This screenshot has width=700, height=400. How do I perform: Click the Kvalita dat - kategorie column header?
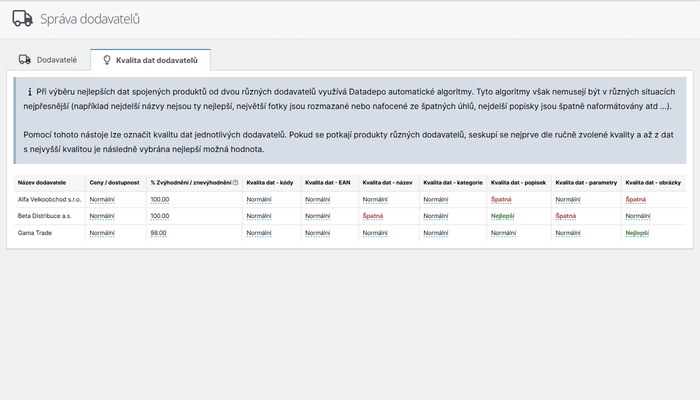click(453, 183)
